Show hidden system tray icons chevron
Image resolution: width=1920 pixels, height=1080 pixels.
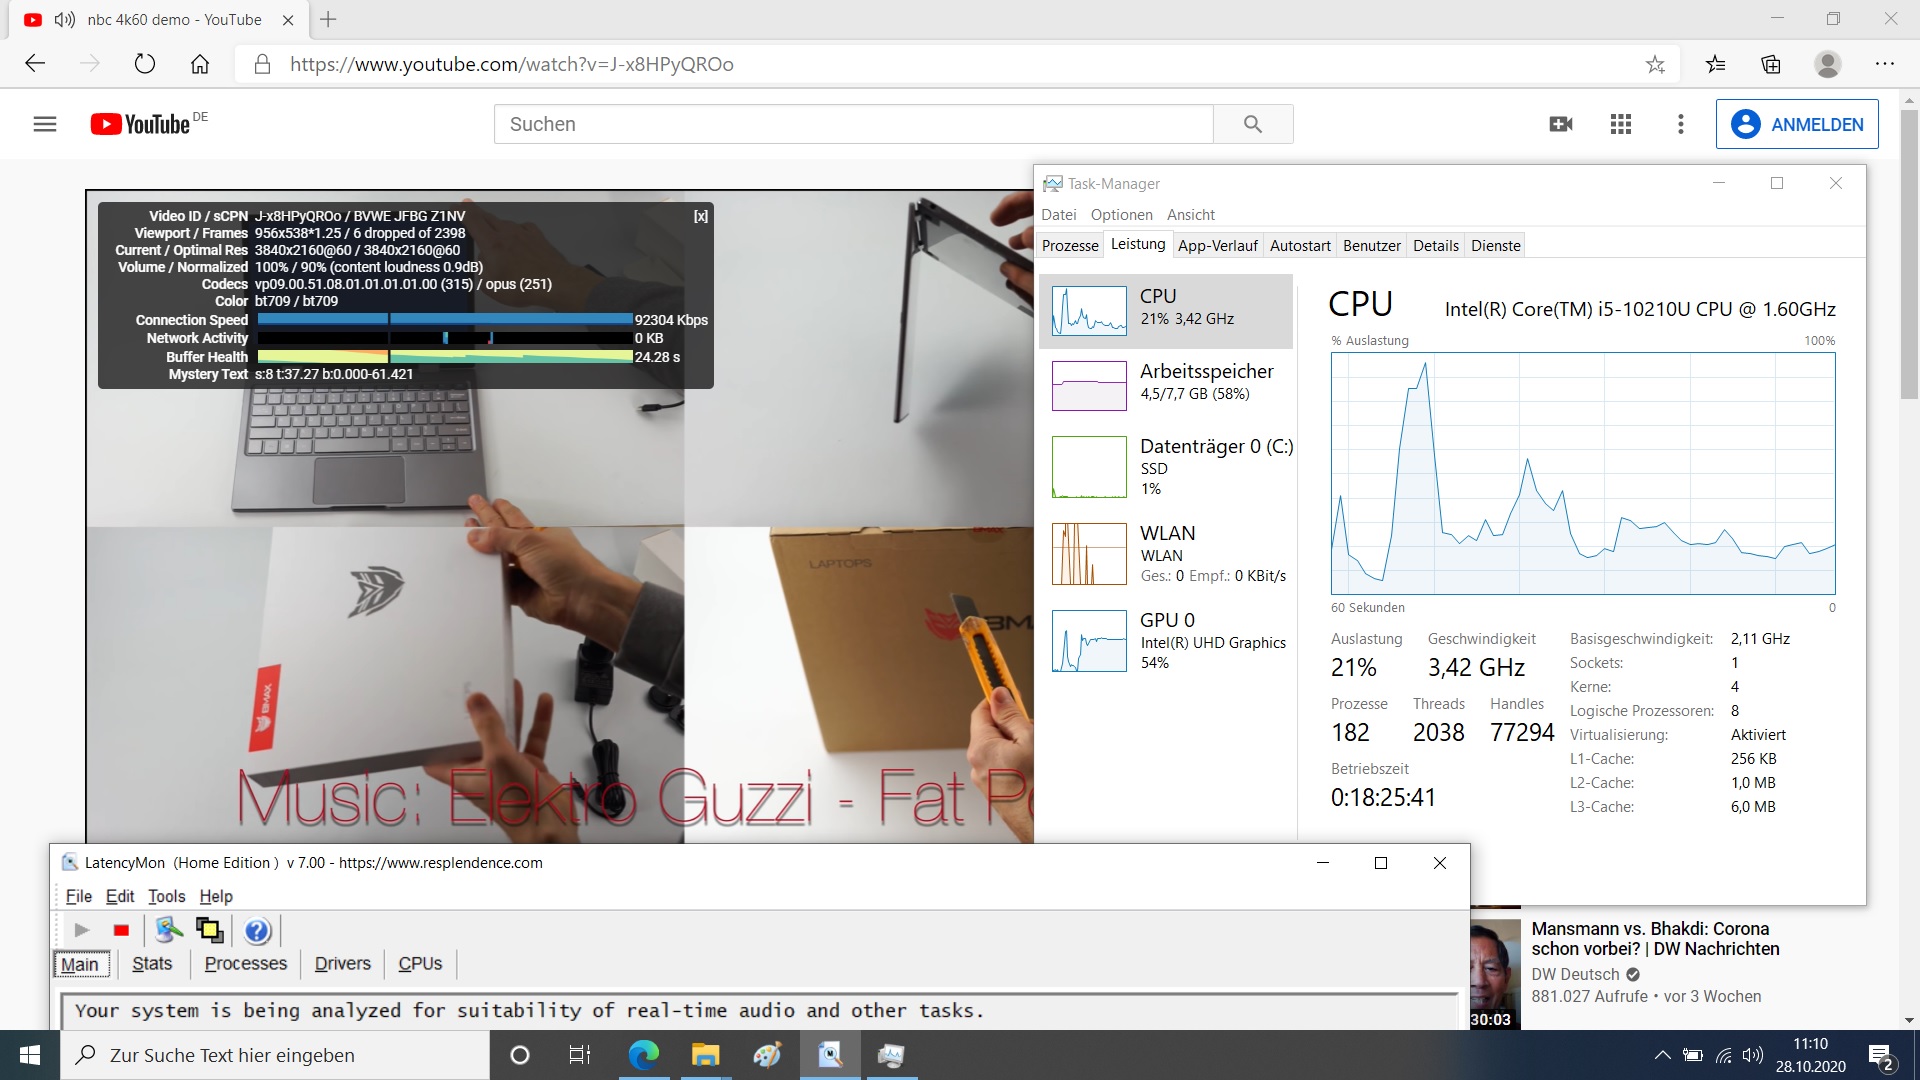click(1662, 1055)
